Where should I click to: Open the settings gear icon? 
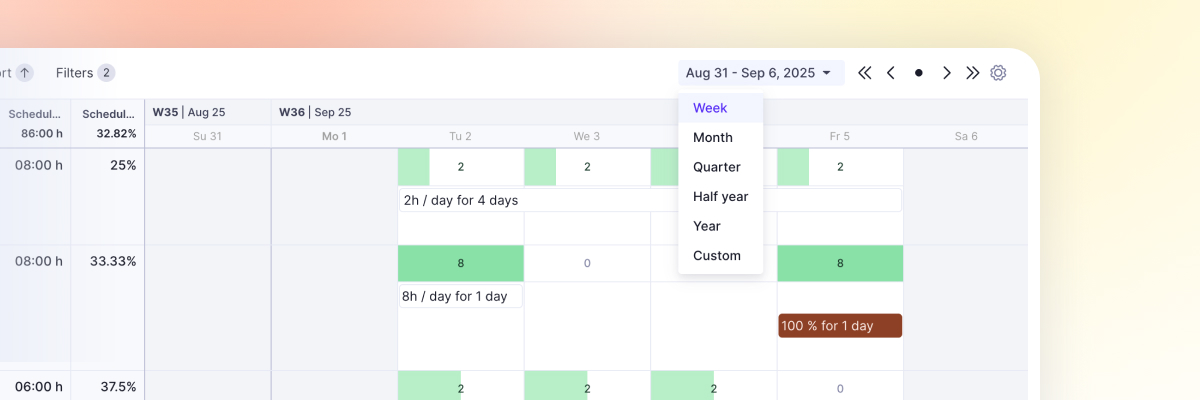pos(998,73)
